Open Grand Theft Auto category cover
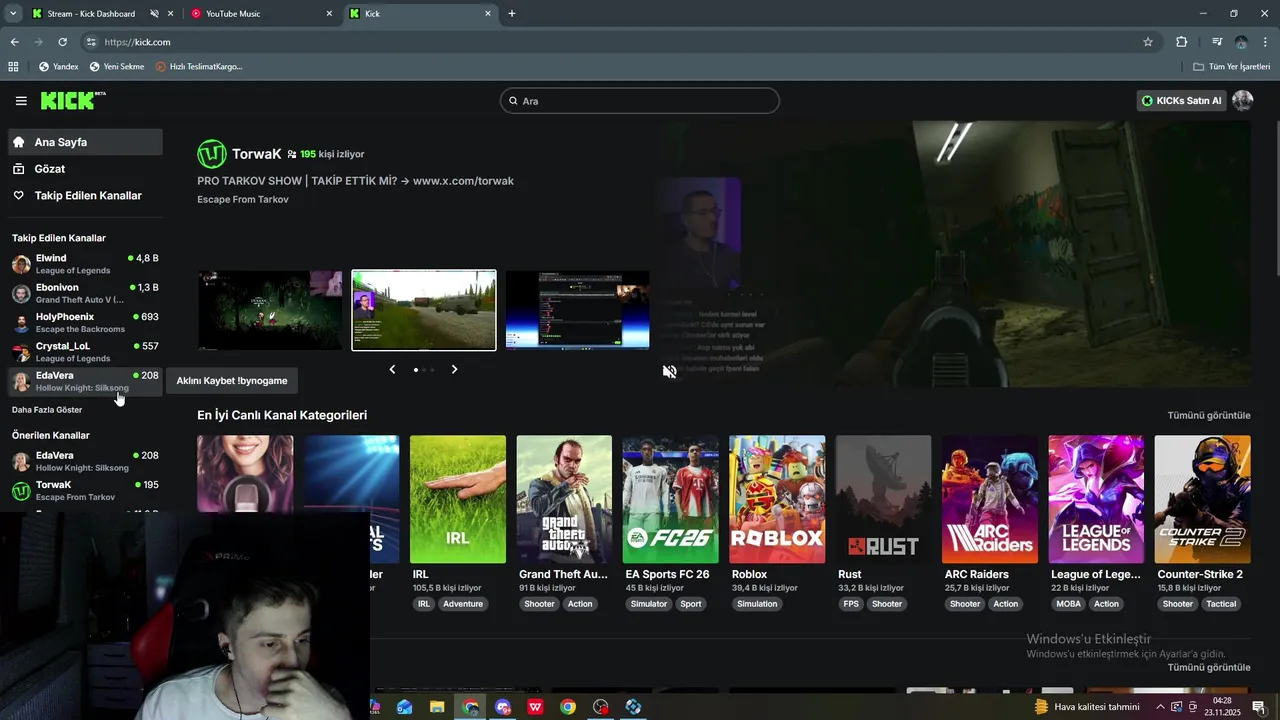The width and height of the screenshot is (1280, 720). 564,499
